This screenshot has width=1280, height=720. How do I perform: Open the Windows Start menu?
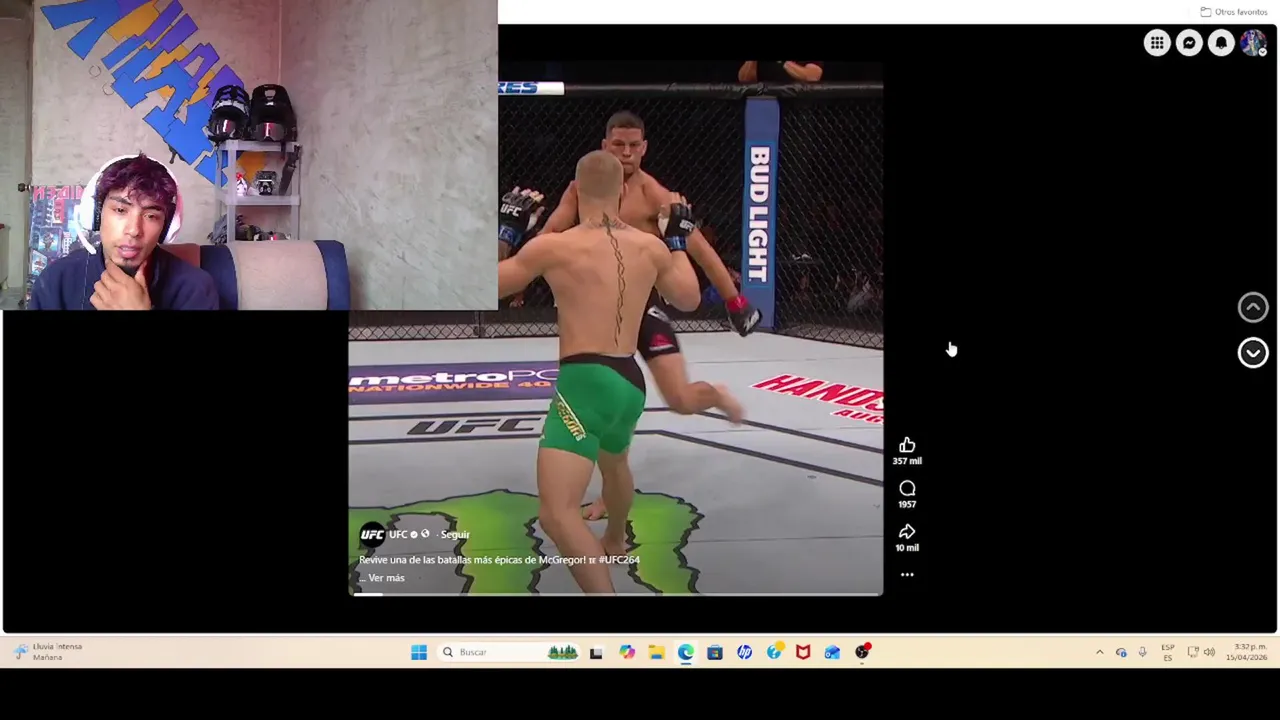click(419, 652)
